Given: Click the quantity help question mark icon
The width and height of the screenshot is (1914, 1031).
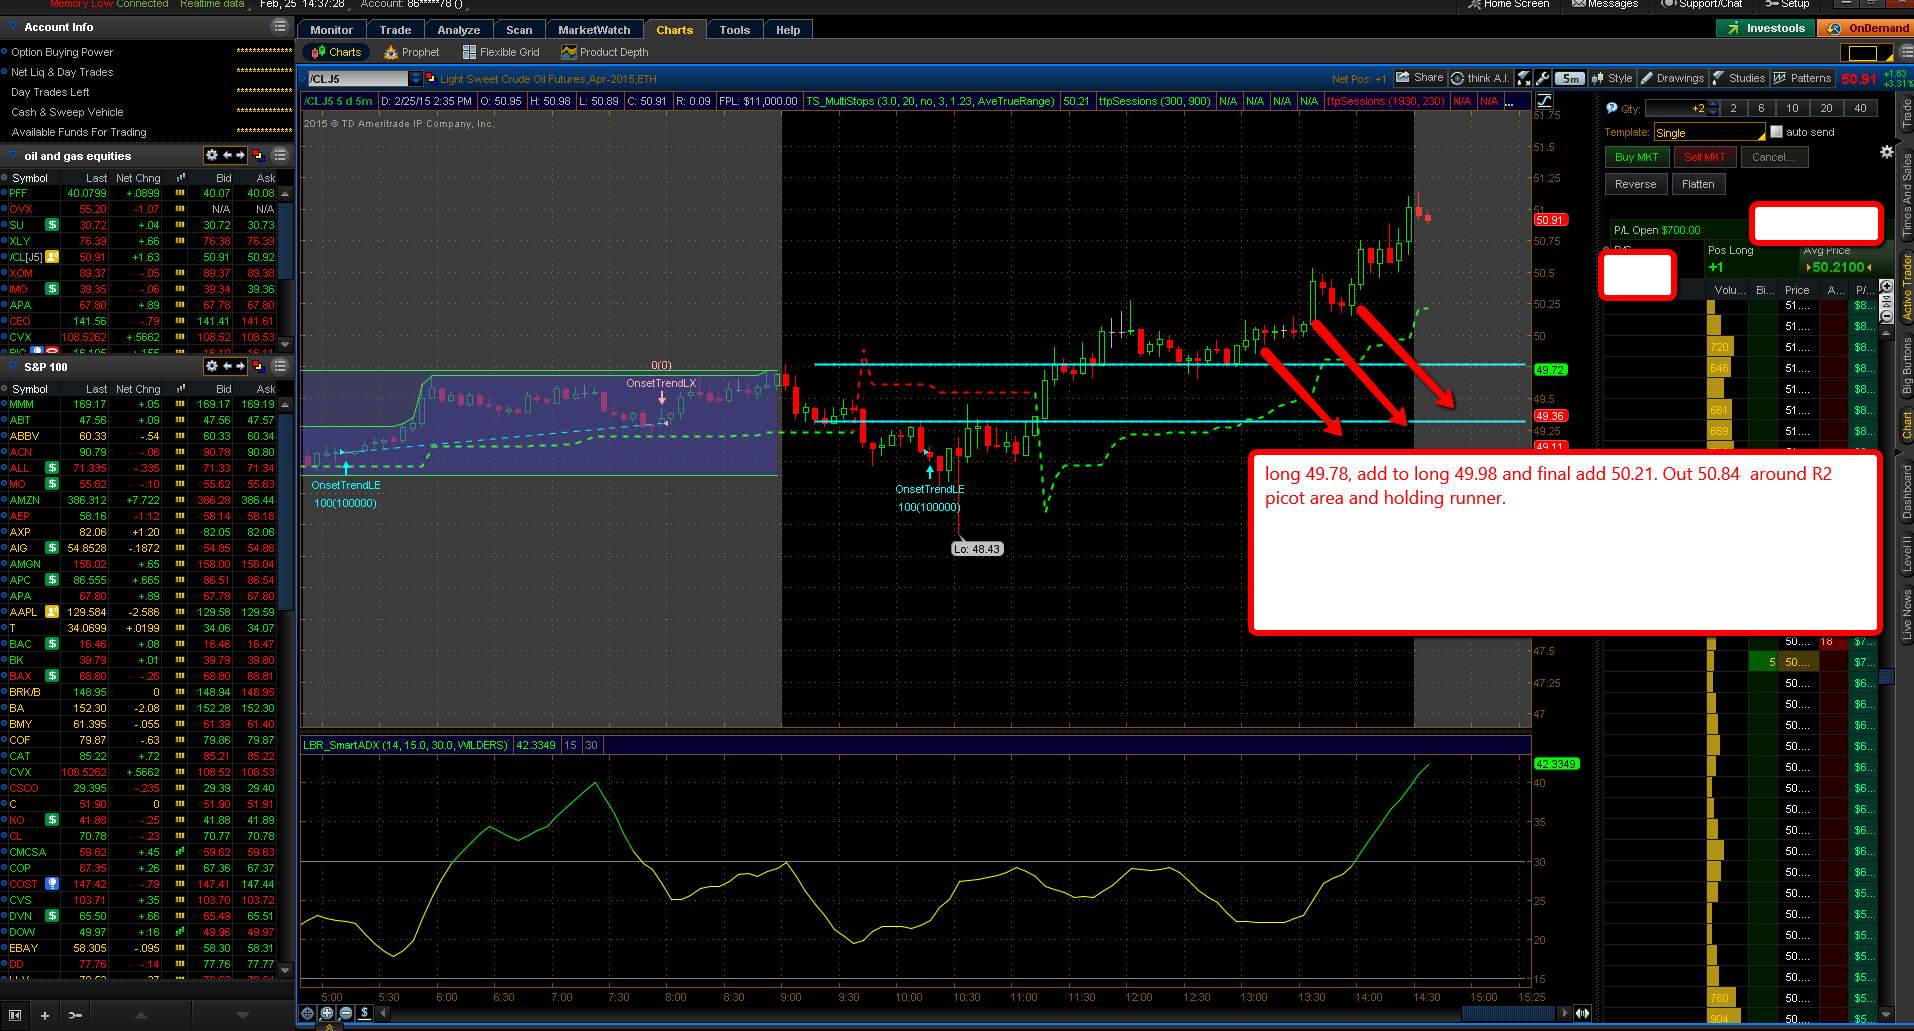Looking at the screenshot, I should click(x=1611, y=108).
